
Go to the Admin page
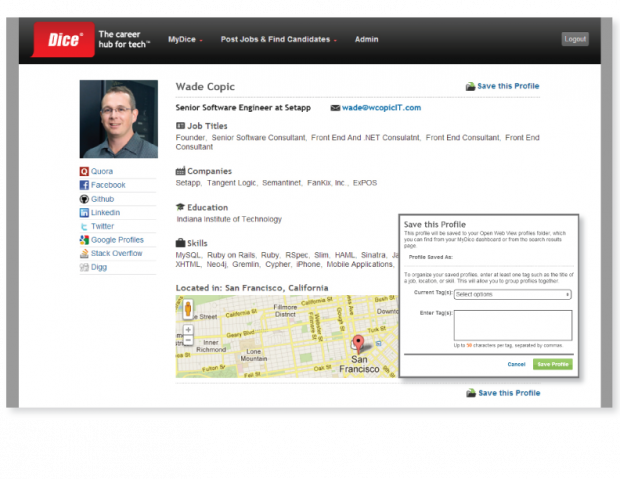(367, 40)
